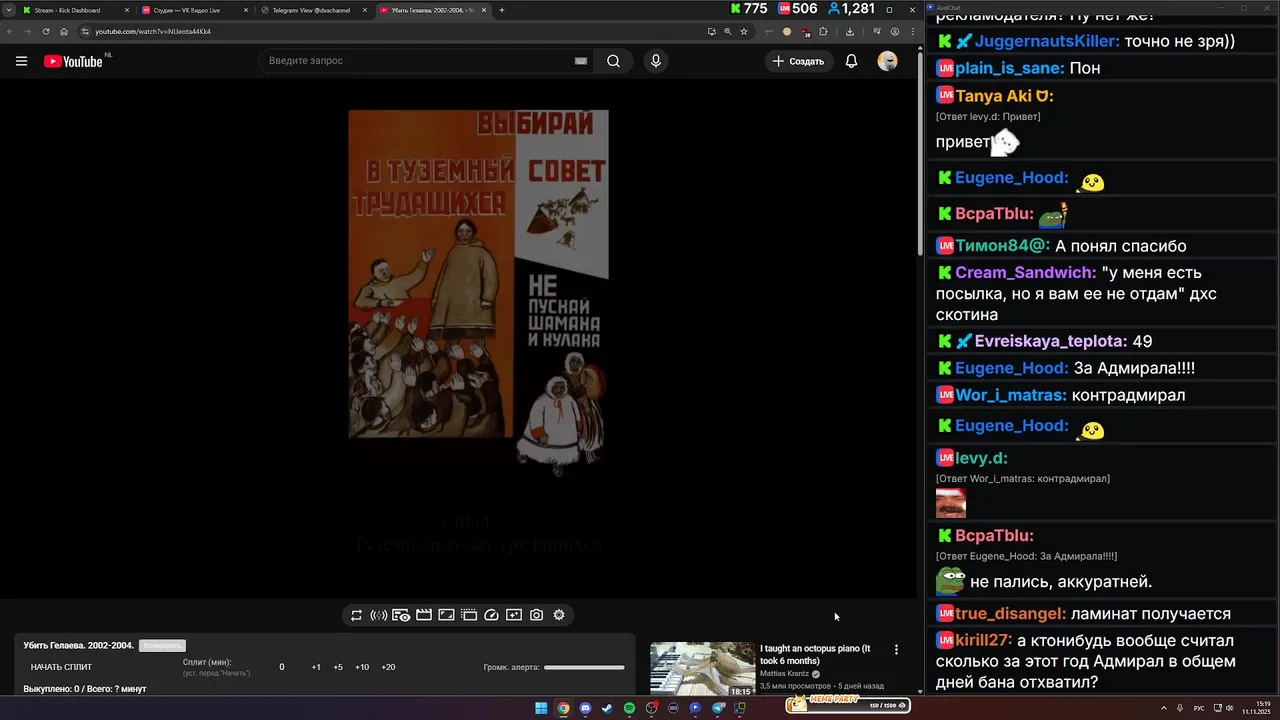Open more options for octopus piano video

896,649
